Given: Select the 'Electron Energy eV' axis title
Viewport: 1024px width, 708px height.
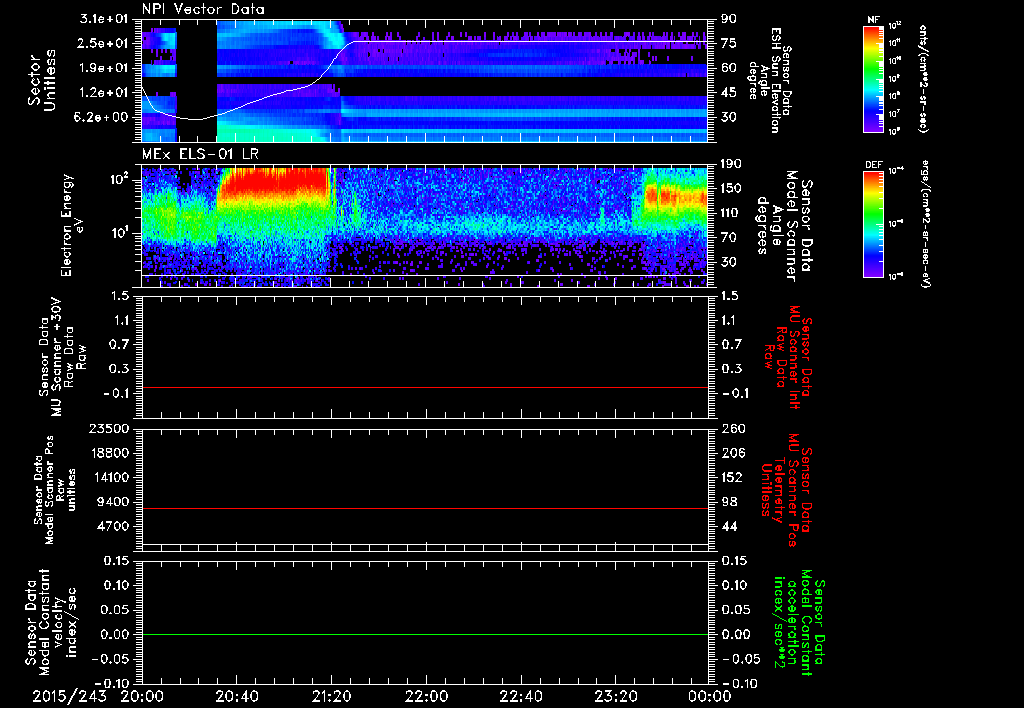Looking at the screenshot, I should pyautogui.click(x=74, y=226).
